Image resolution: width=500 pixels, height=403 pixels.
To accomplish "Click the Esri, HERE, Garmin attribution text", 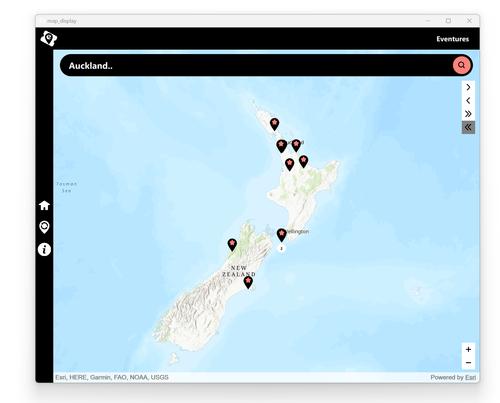I will pos(112,377).
